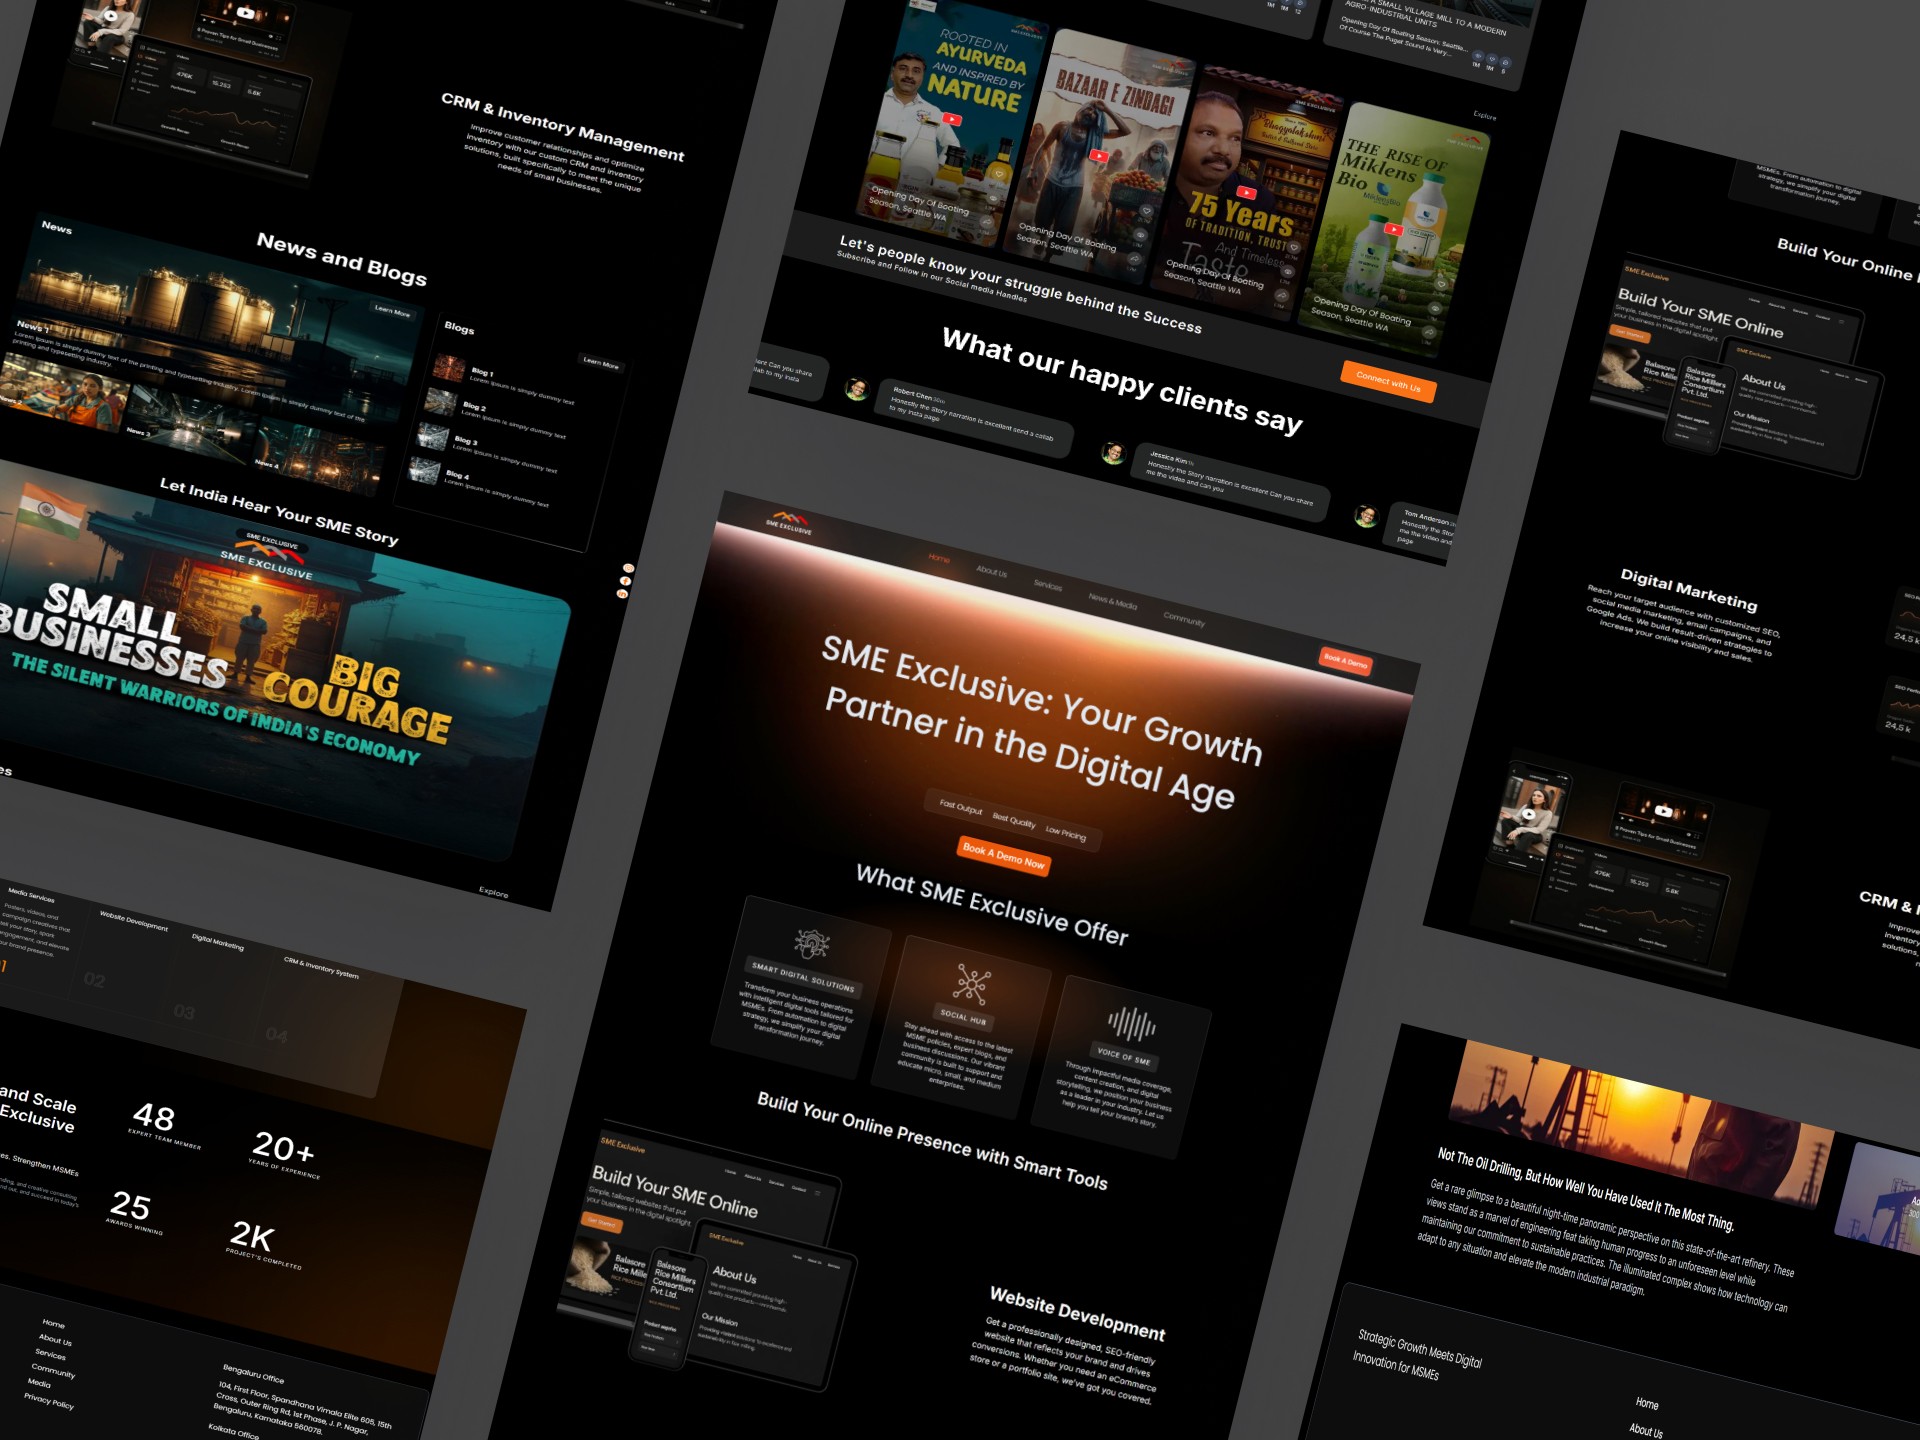
Task: Like the Bazaar E Zindagi video
Action: coord(1145,212)
